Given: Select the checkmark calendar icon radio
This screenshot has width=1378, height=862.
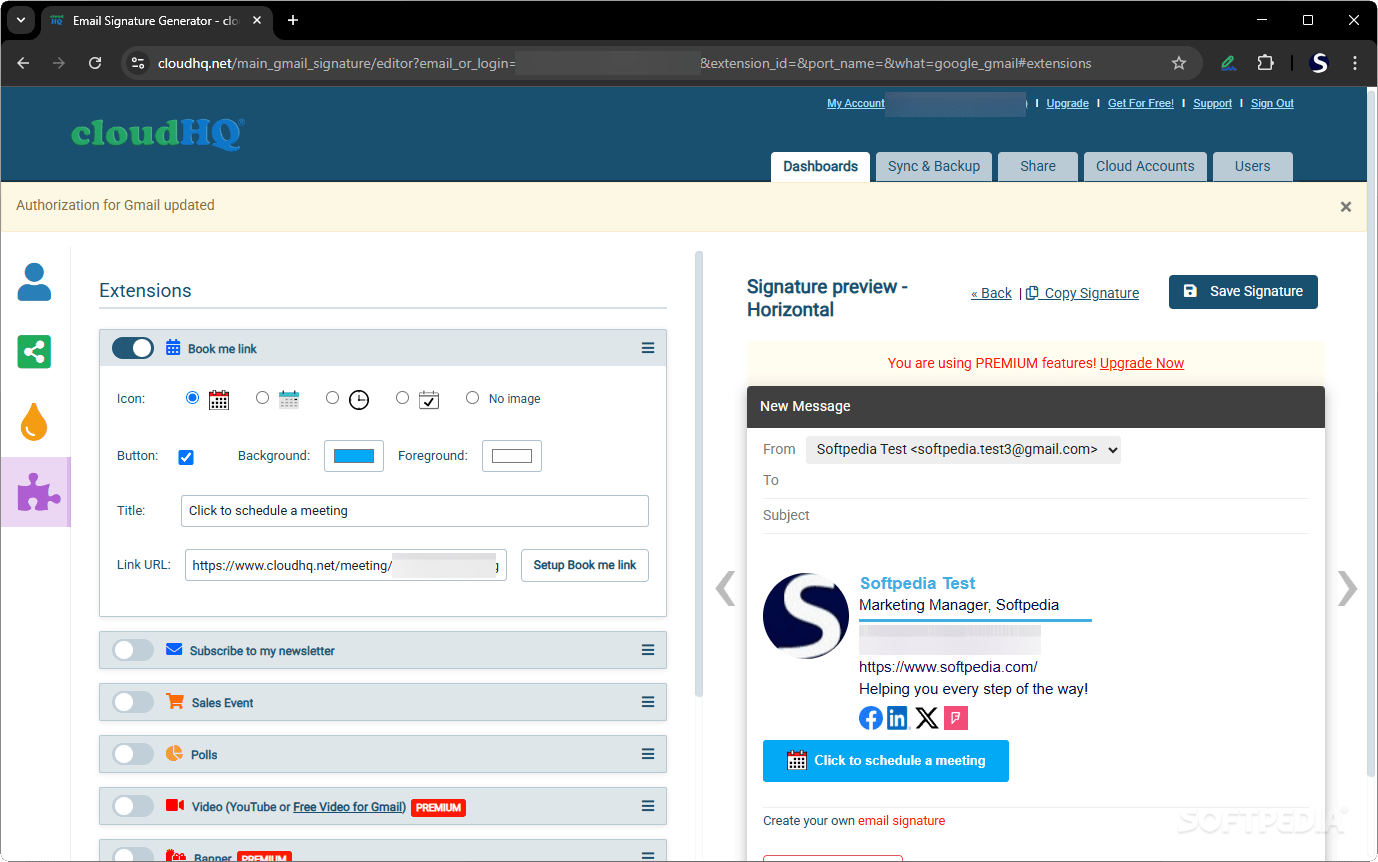Looking at the screenshot, I should (x=402, y=398).
